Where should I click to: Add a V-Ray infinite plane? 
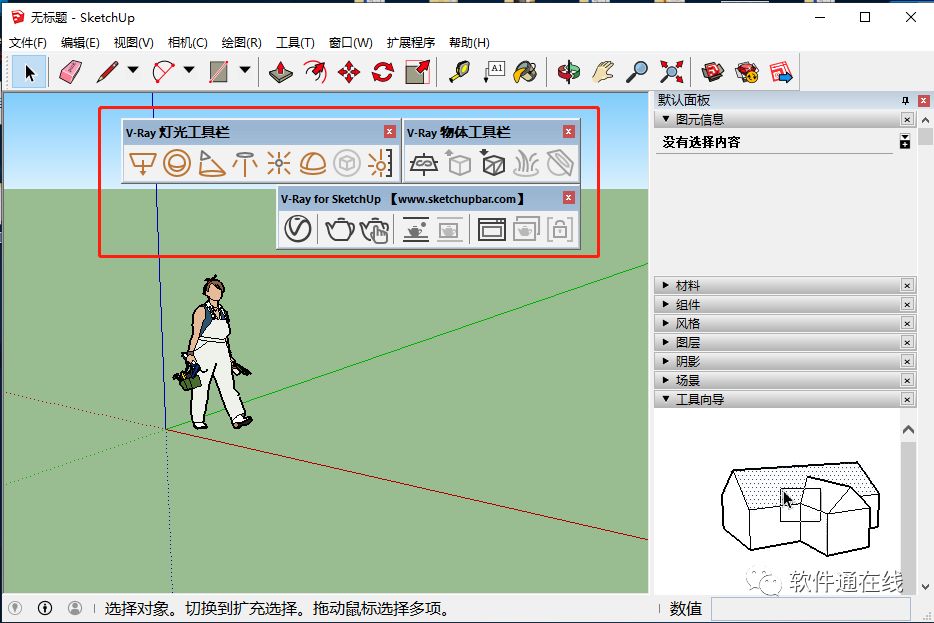(424, 163)
